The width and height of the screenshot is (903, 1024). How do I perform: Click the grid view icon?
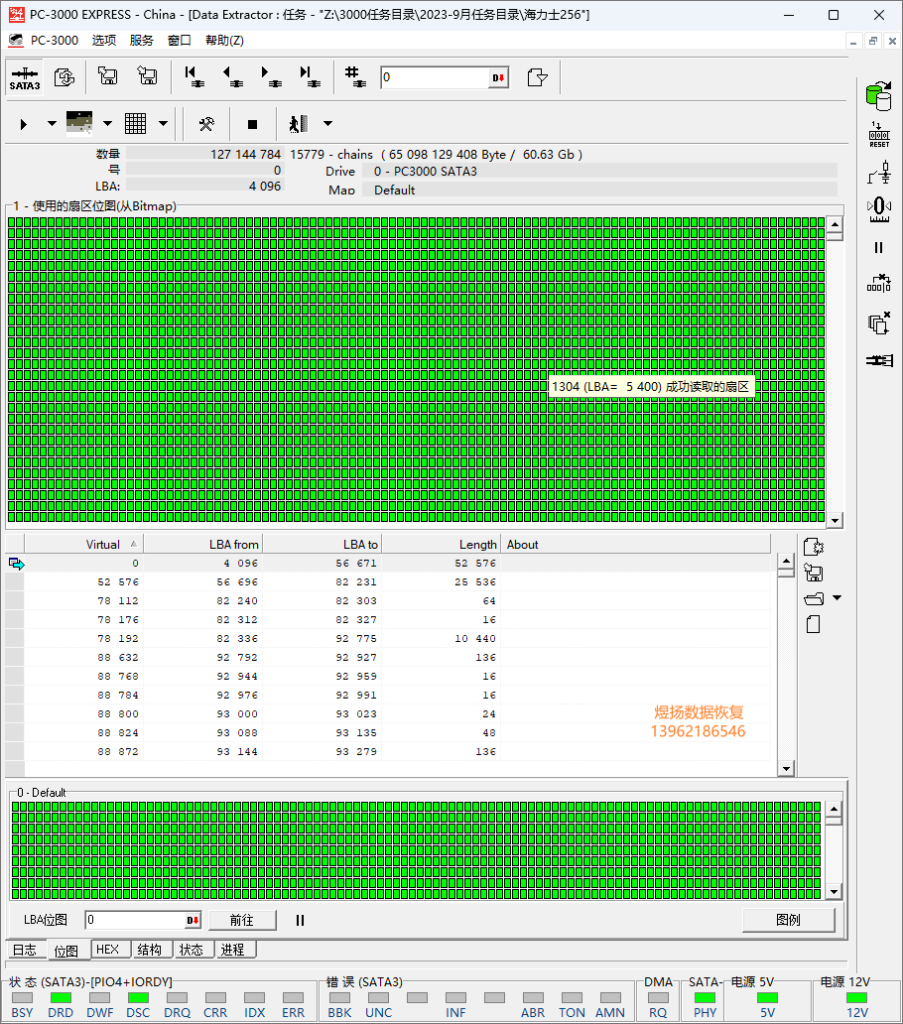pyautogui.click(x=135, y=123)
